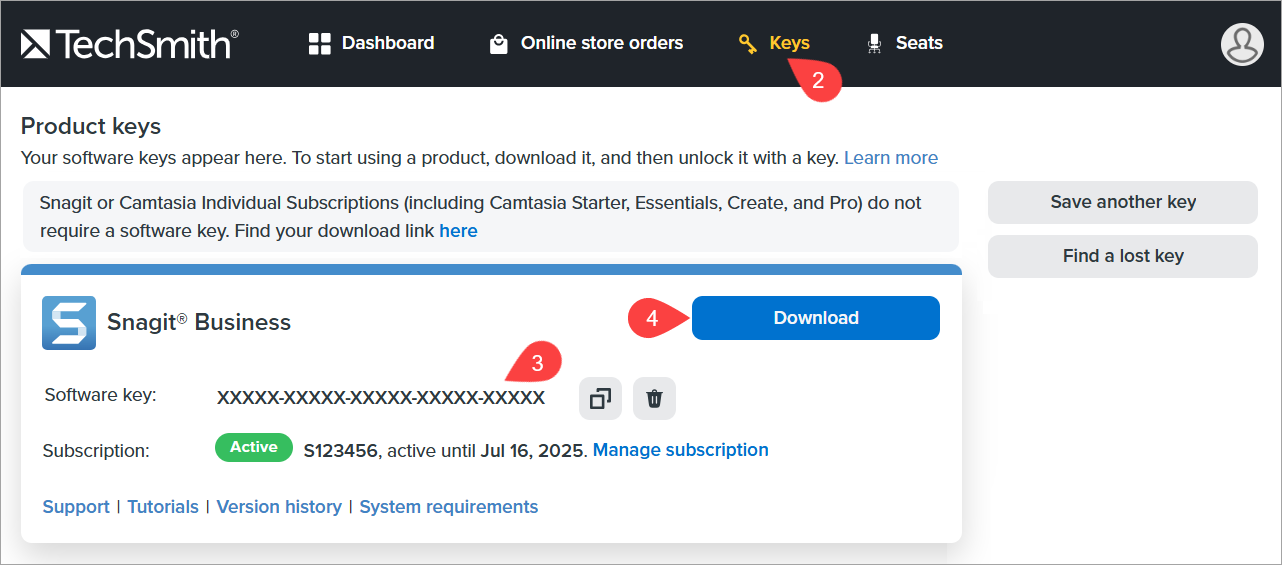Open the Support link
Image resolution: width=1282 pixels, height=565 pixels.
[x=76, y=507]
